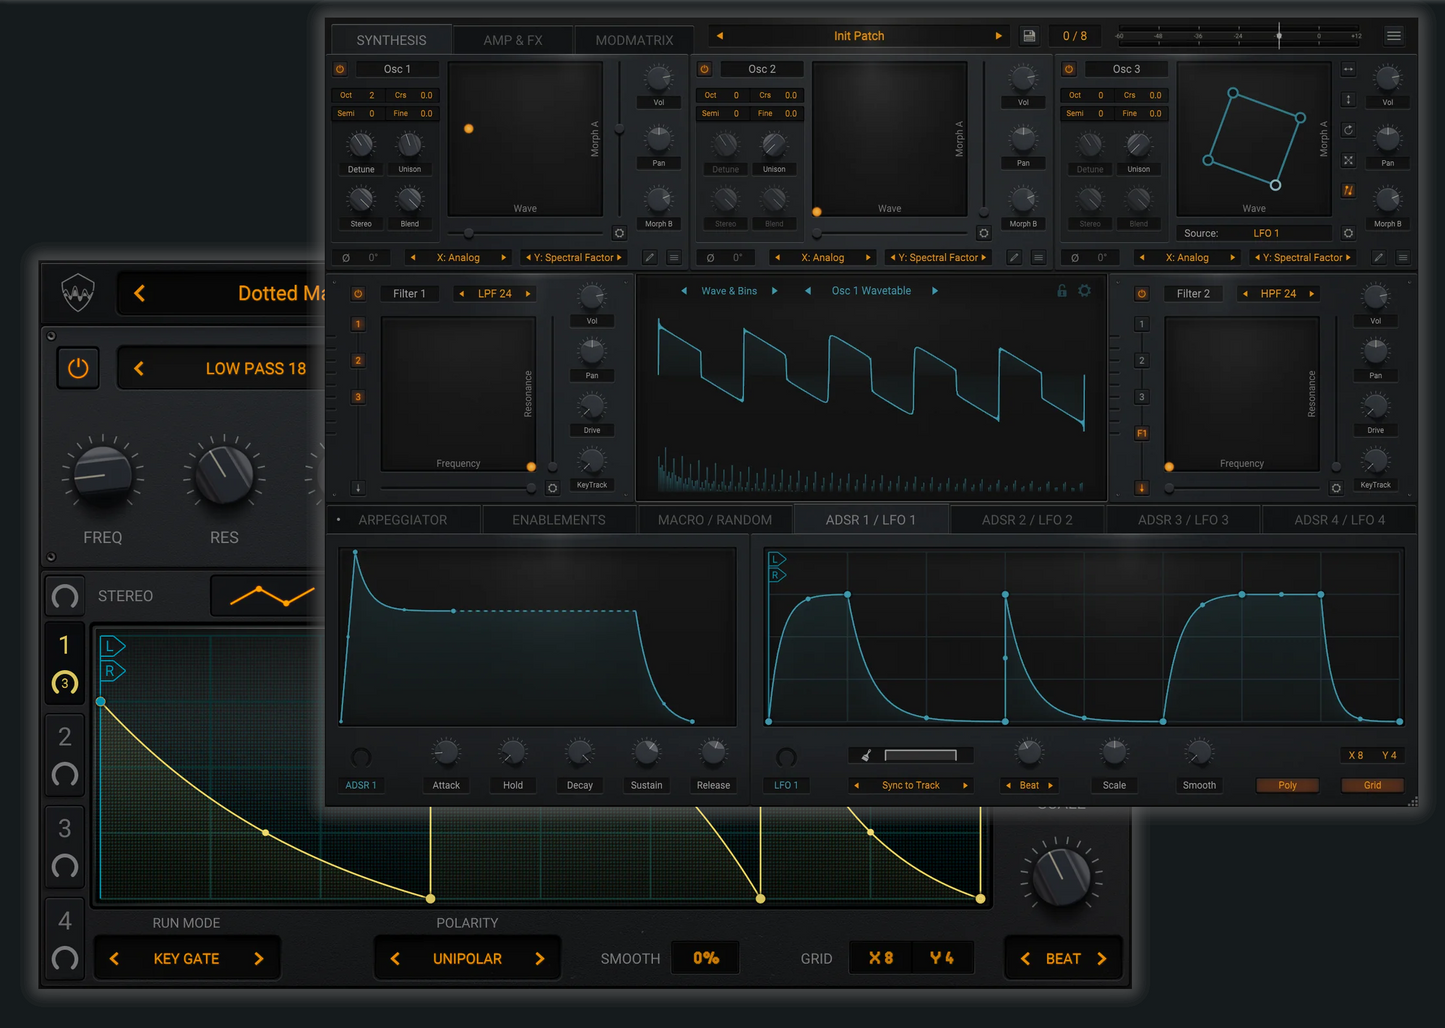
Task: Click Osc 1 phase invert Ø symbol
Action: point(346,257)
